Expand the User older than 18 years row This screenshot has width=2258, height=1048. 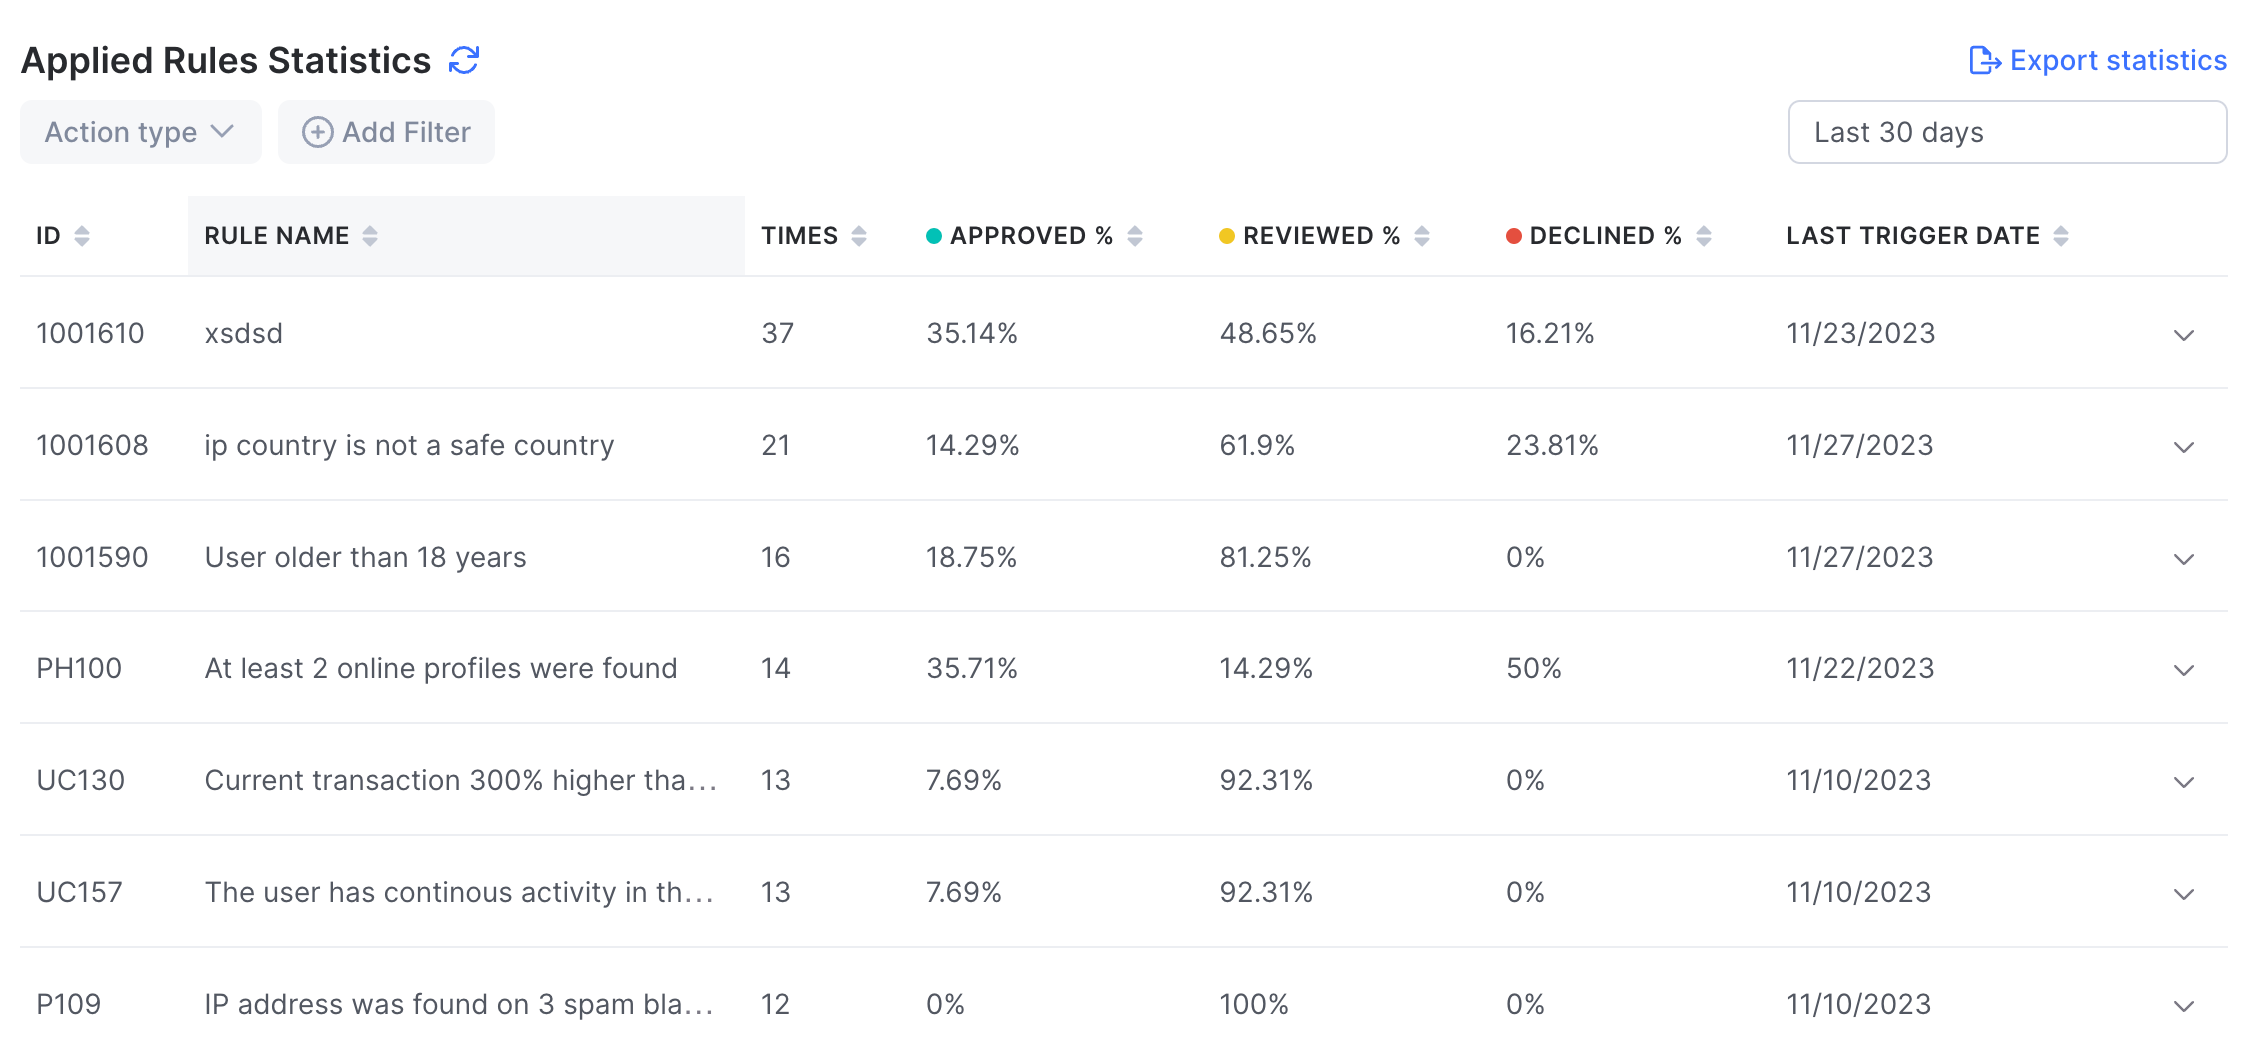pos(2184,559)
